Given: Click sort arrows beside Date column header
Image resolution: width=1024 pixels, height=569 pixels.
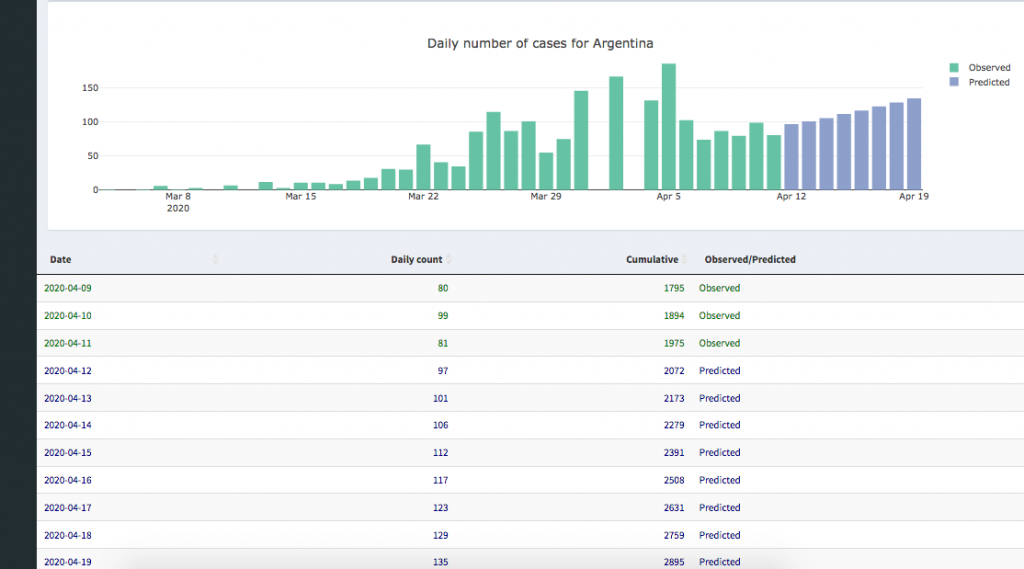Looking at the screenshot, I should tap(215, 260).
